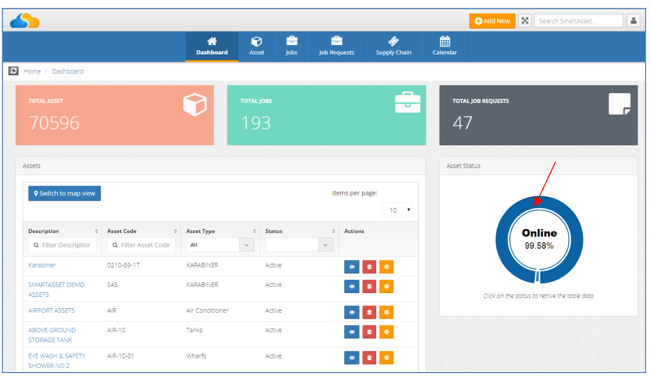
Task: Click the Add New button
Action: pos(492,21)
